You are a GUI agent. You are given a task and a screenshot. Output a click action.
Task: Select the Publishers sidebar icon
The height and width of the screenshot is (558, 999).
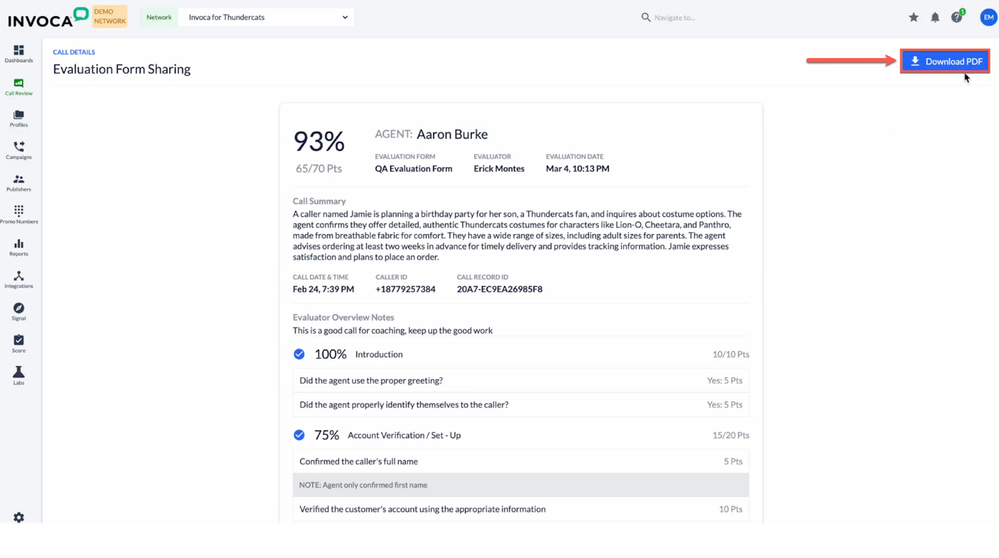point(18,182)
